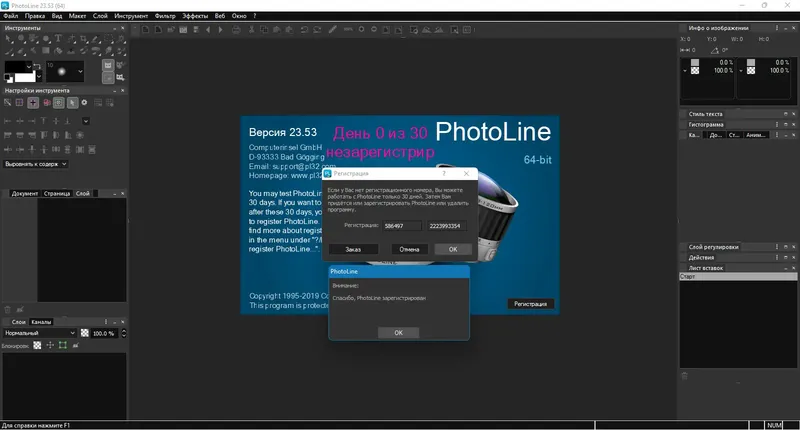Switch to the Каналы tab
The image size is (800, 430).
tap(41, 322)
